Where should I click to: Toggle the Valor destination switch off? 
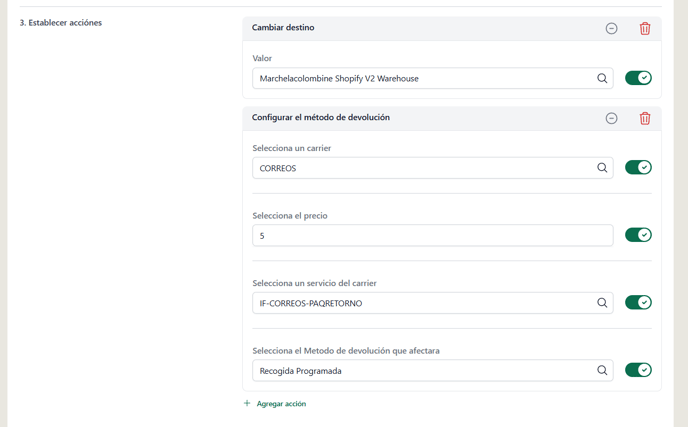coord(638,78)
